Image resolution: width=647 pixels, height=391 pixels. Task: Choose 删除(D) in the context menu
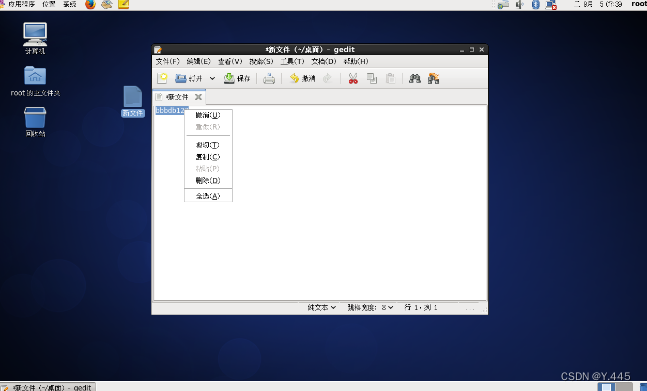click(x=208, y=181)
